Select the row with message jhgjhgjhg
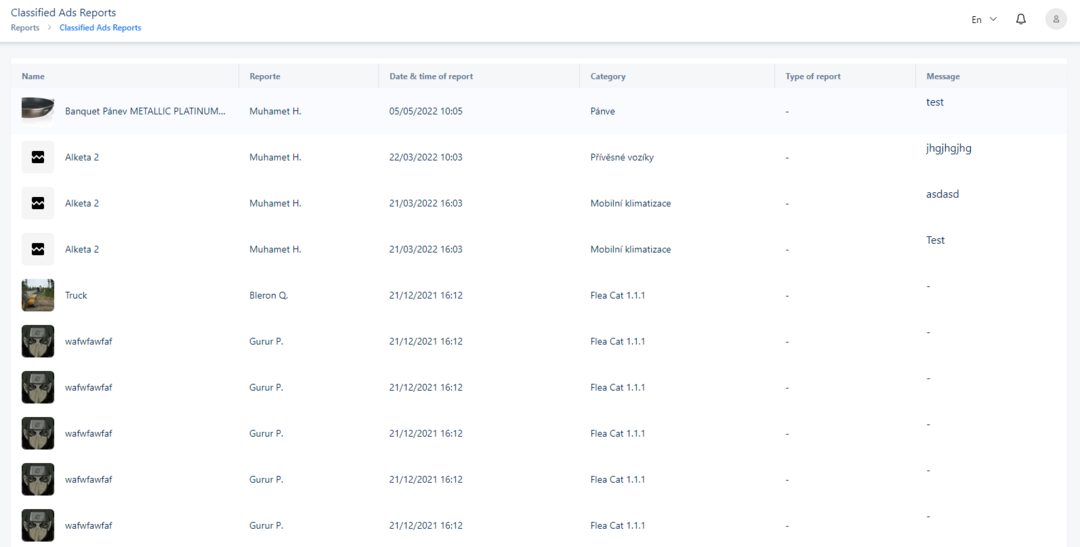The height and width of the screenshot is (547, 1080). (539, 157)
